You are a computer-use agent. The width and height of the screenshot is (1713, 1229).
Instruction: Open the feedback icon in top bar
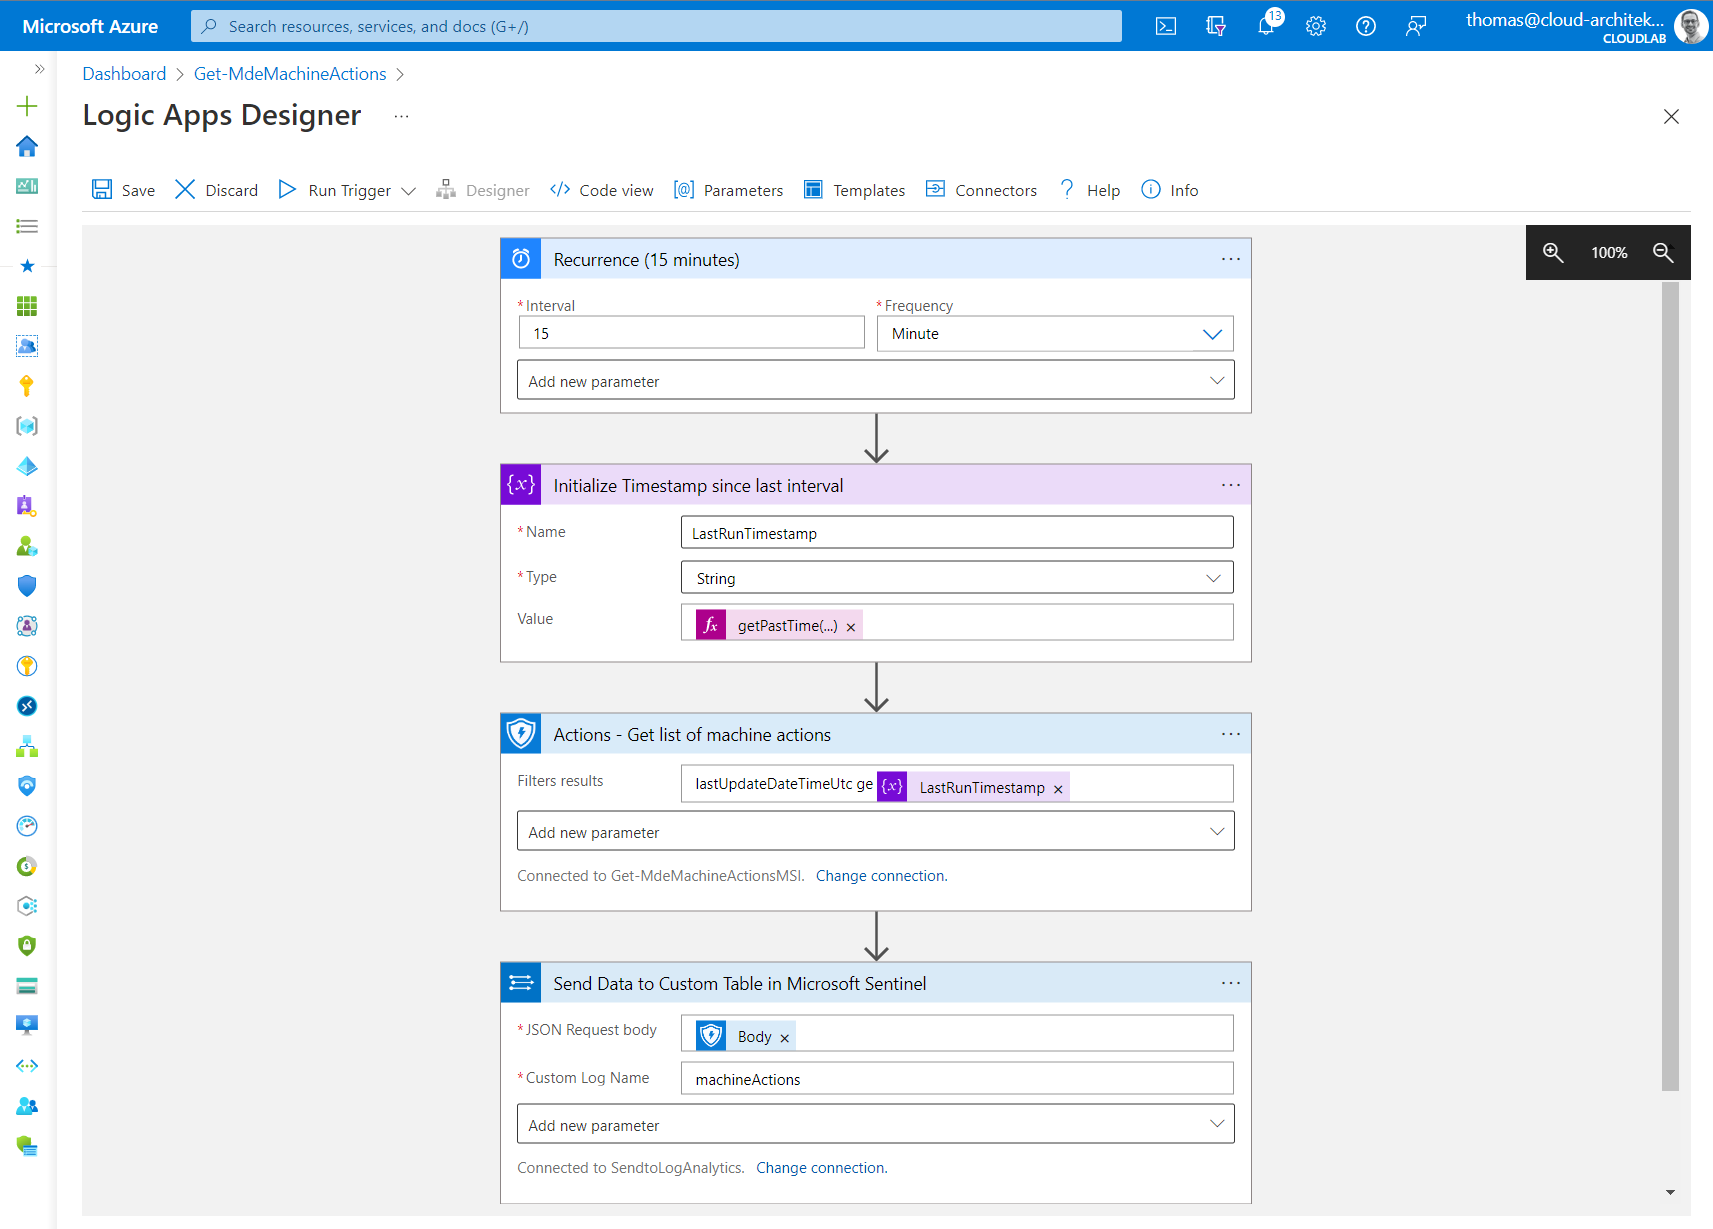pos(1416,26)
